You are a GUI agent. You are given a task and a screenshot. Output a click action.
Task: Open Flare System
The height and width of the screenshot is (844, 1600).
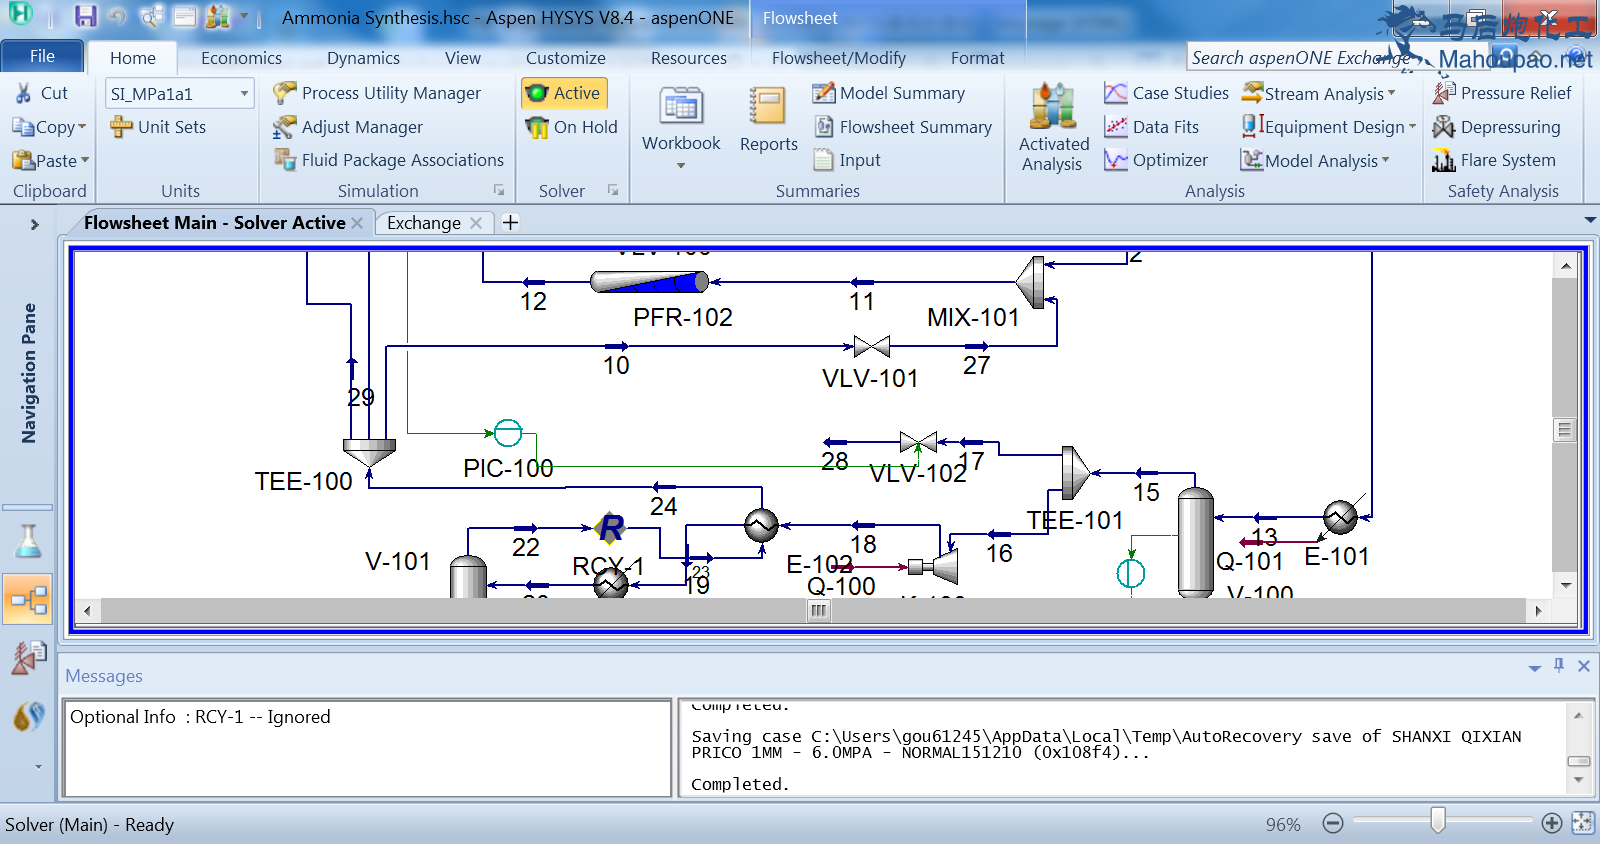[1494, 160]
